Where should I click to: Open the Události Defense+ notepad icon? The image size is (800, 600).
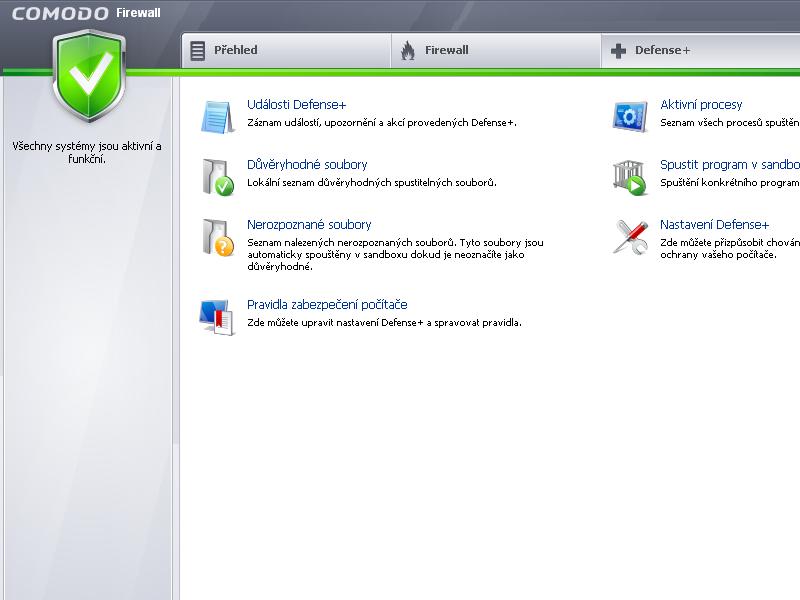point(218,116)
